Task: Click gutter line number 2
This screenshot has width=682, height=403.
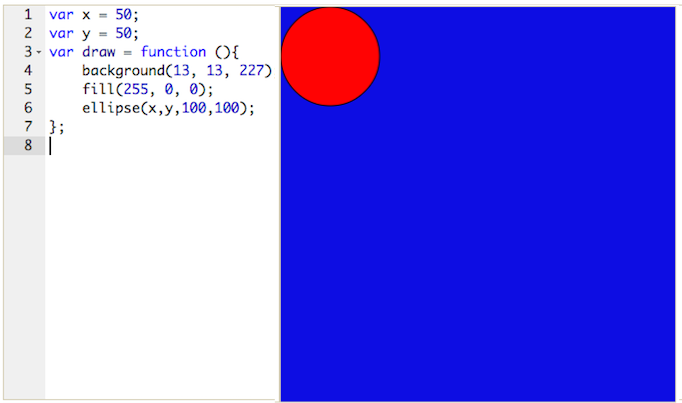Action: (28, 33)
